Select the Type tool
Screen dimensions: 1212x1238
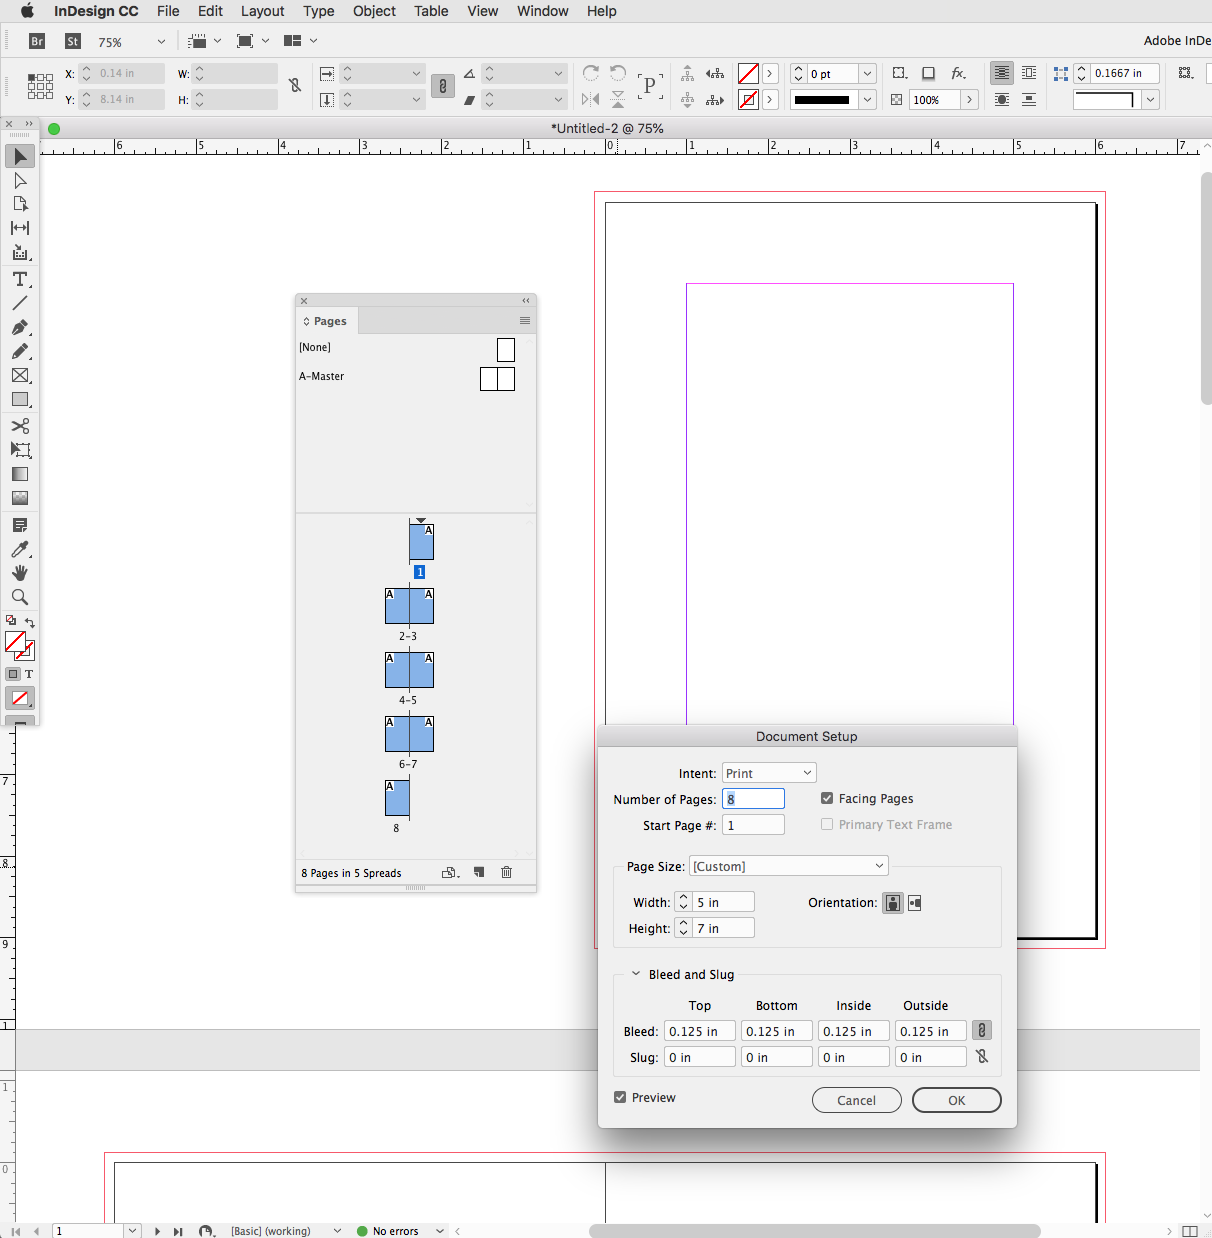point(20,279)
